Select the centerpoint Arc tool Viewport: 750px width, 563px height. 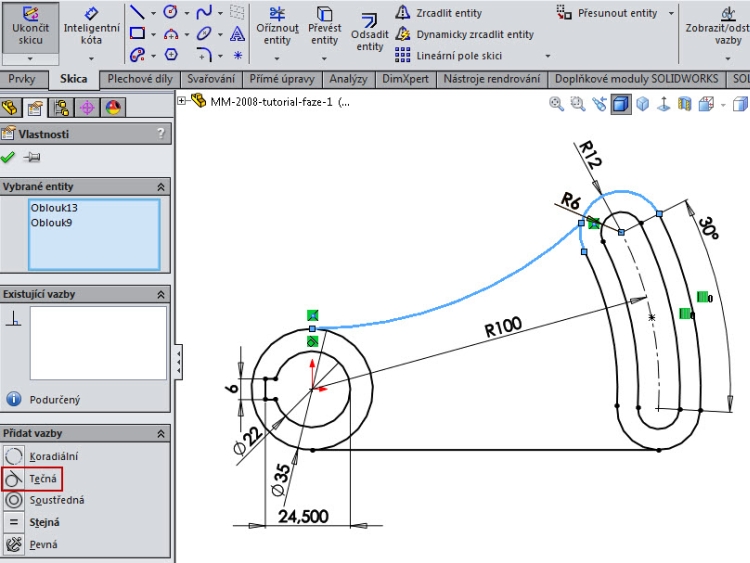click(171, 33)
